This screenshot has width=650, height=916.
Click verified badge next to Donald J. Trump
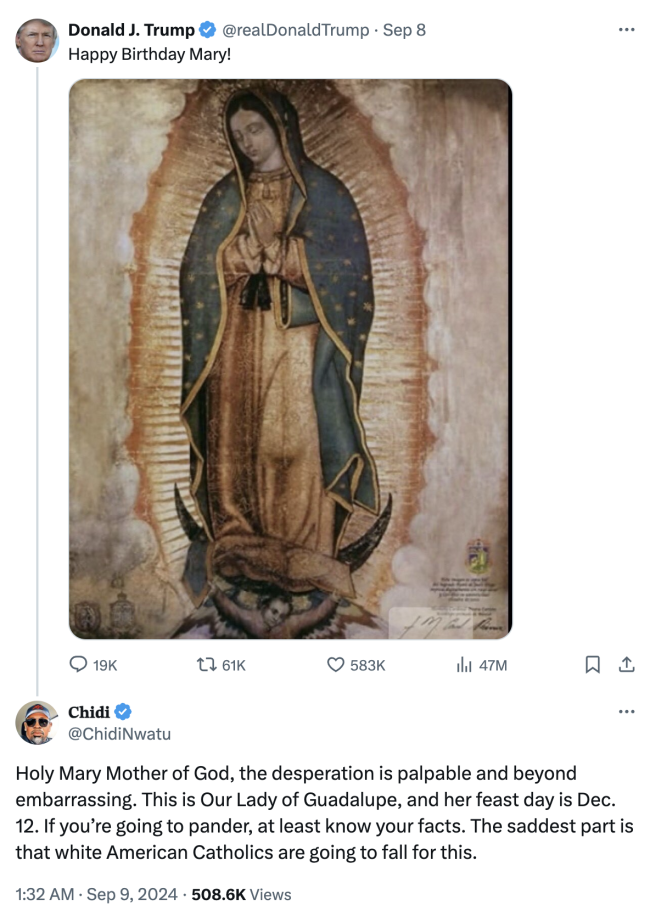[x=209, y=30]
